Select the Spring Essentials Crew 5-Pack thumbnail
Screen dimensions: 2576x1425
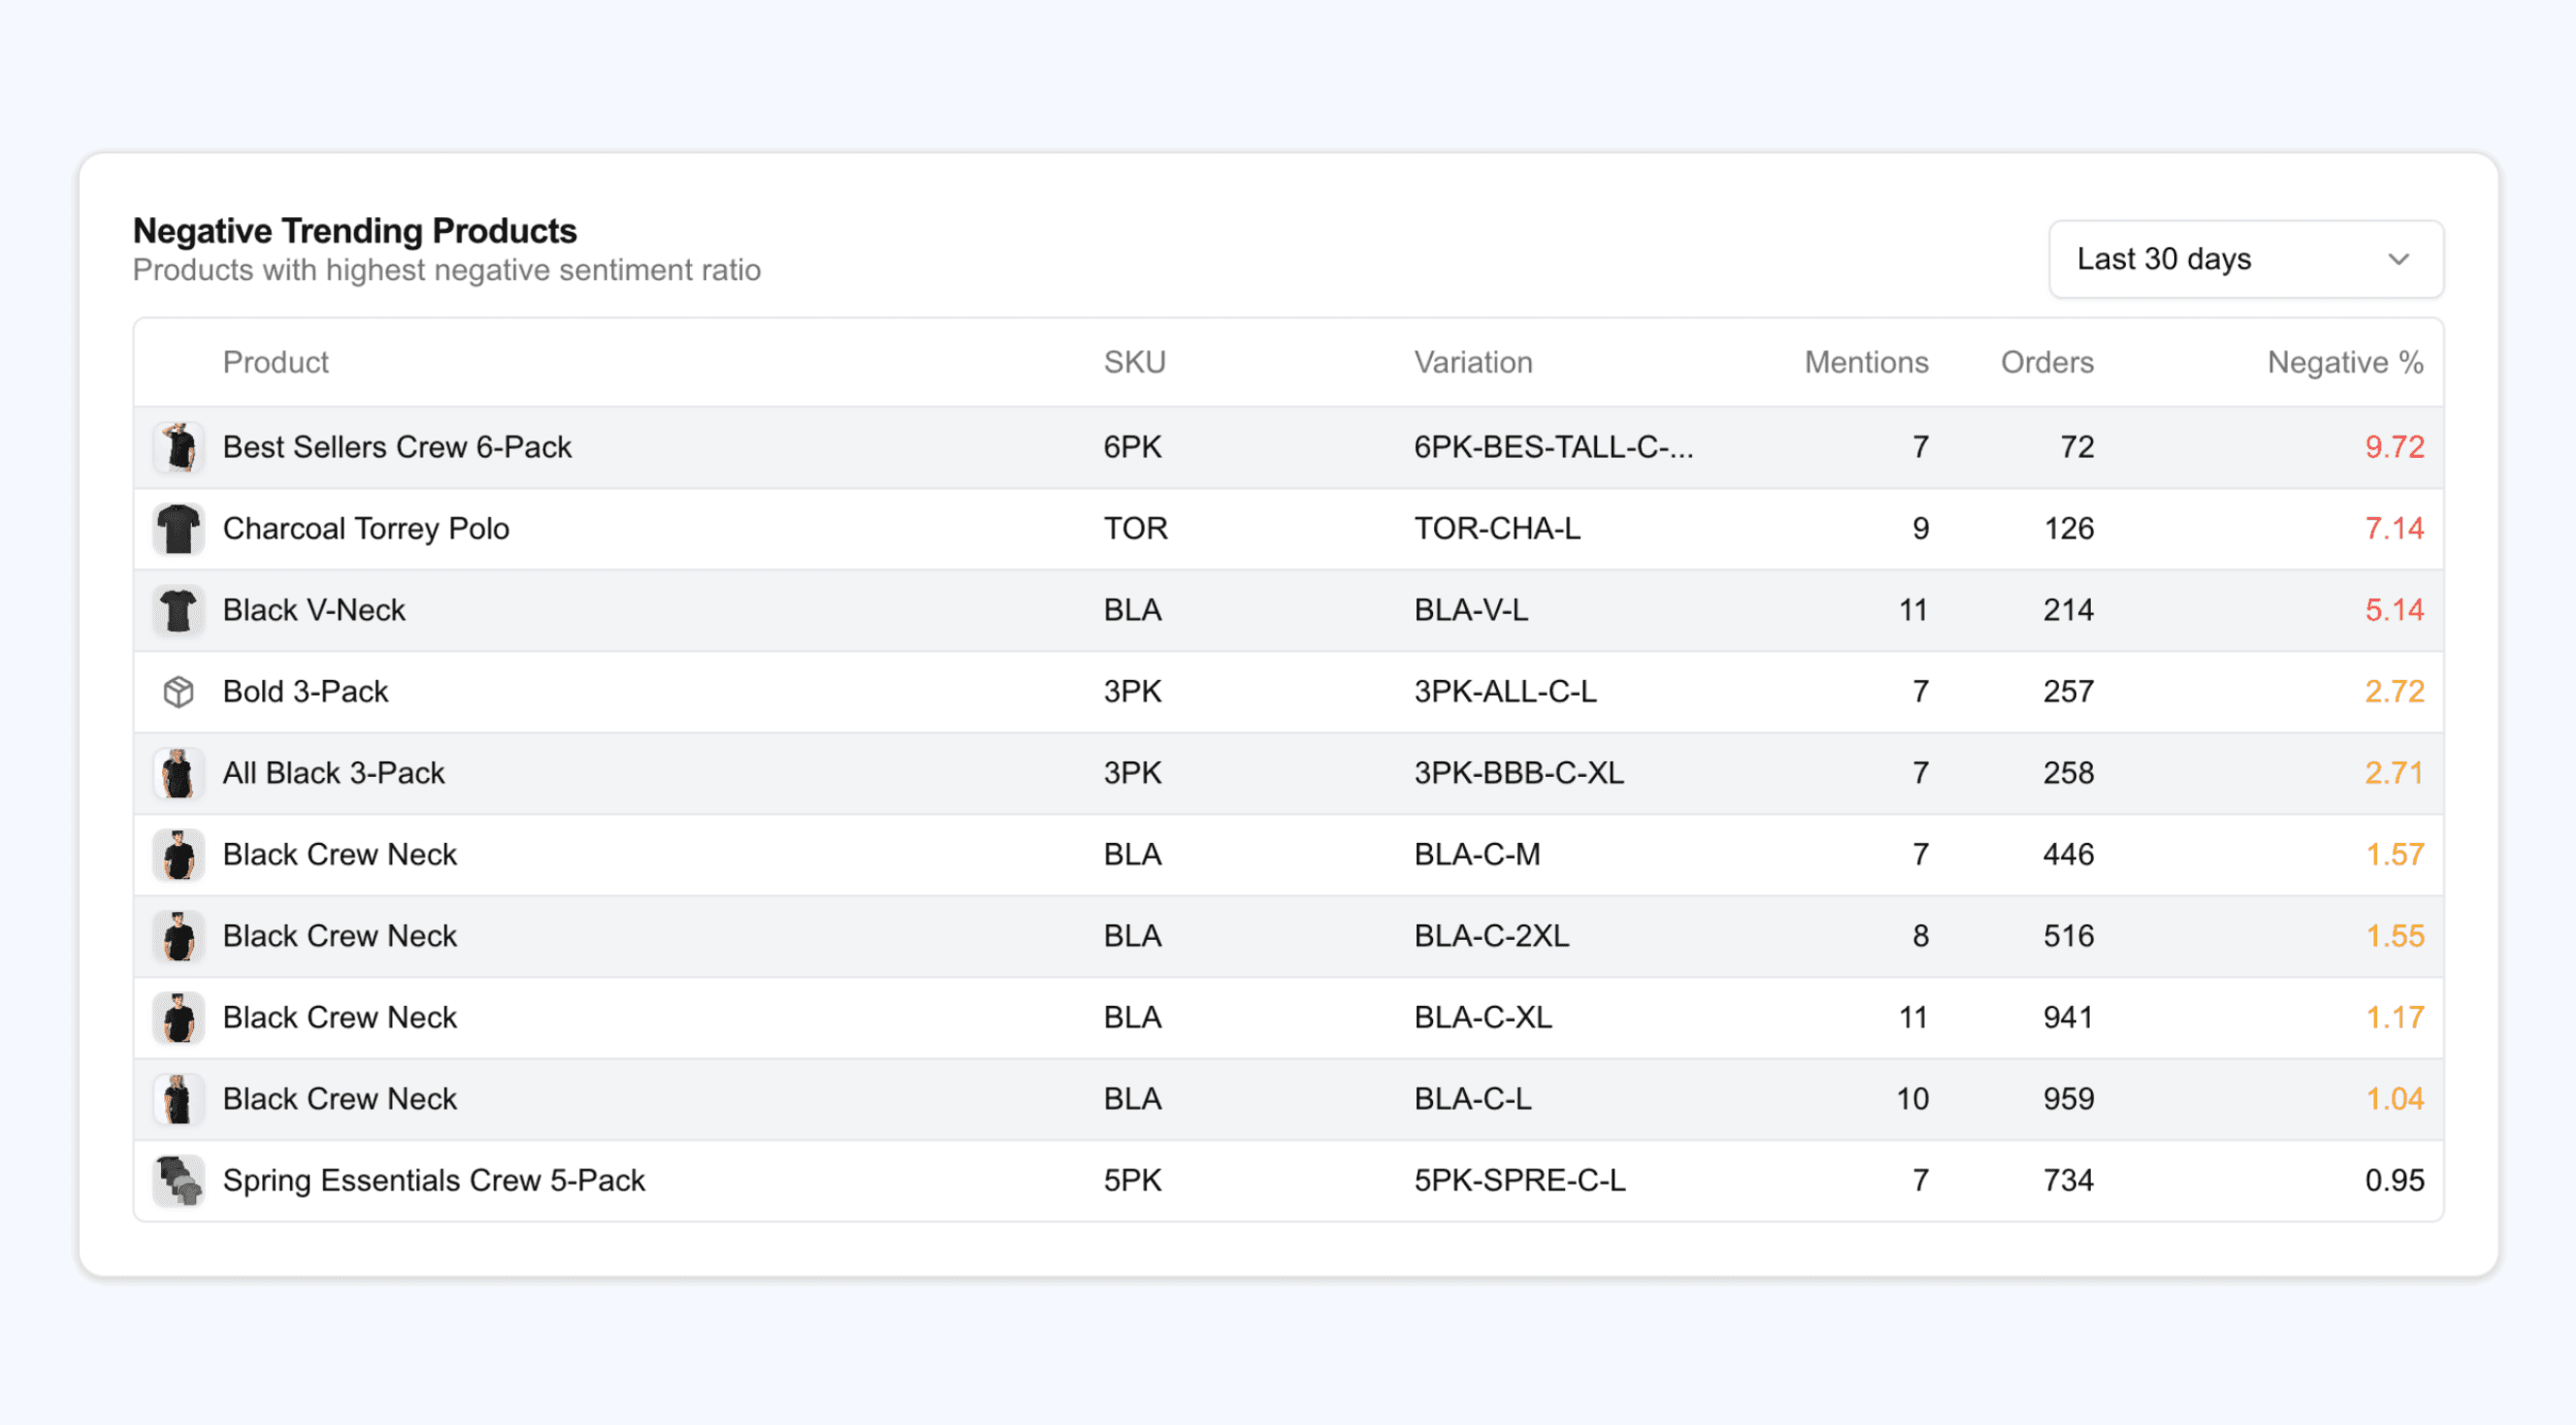[x=178, y=1180]
